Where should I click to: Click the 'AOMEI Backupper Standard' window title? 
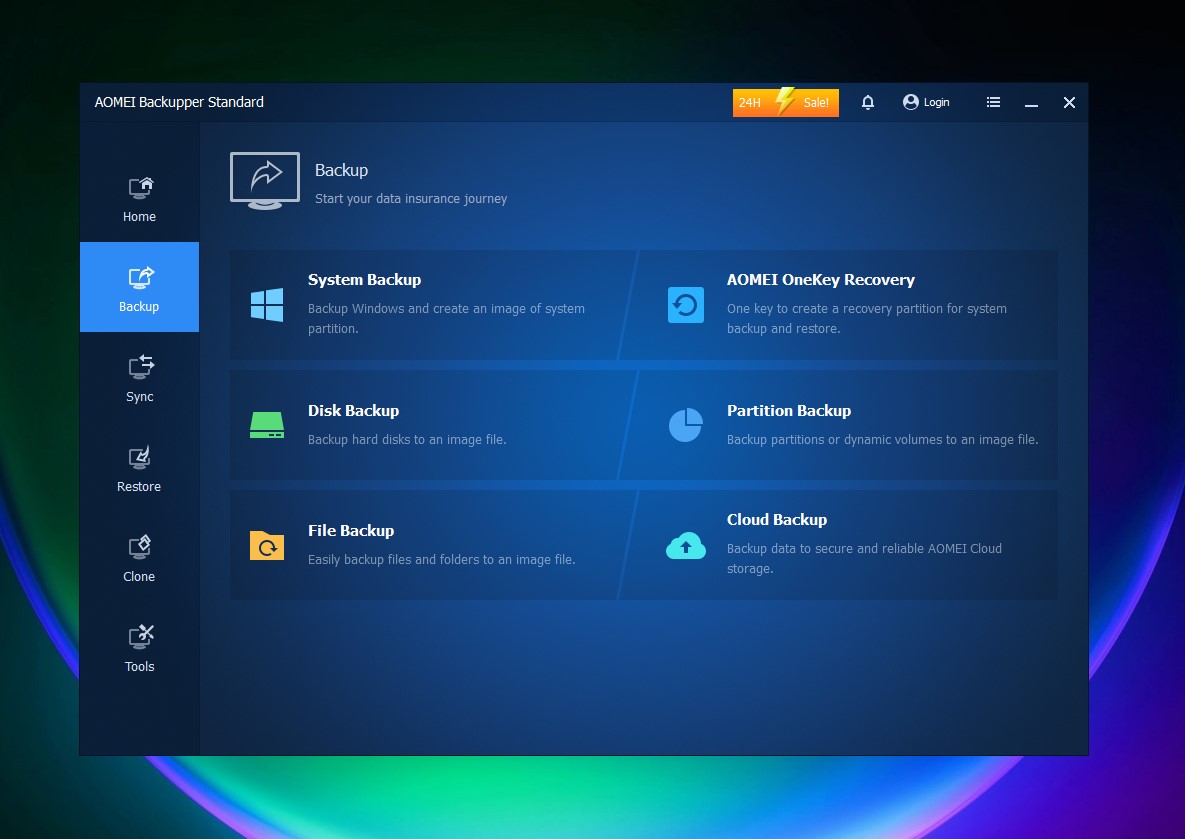(179, 102)
